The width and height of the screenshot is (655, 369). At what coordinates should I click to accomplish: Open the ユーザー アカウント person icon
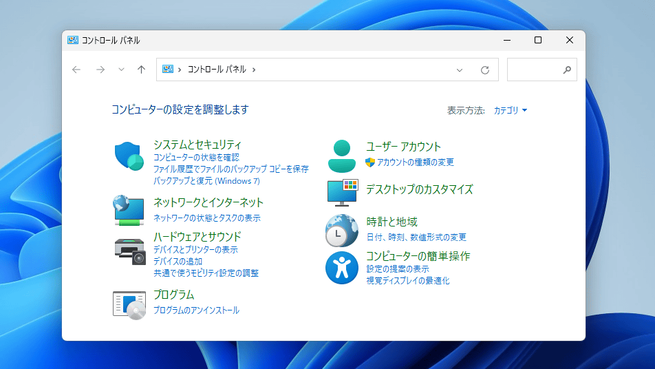[342, 156]
